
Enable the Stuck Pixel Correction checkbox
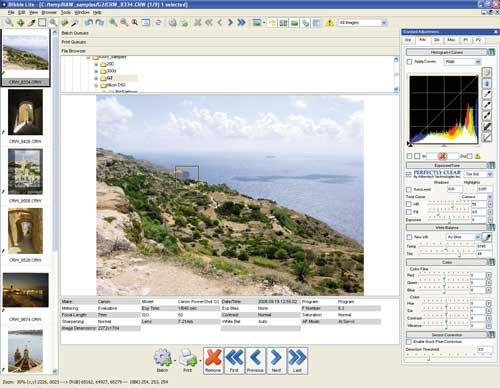pos(409,342)
